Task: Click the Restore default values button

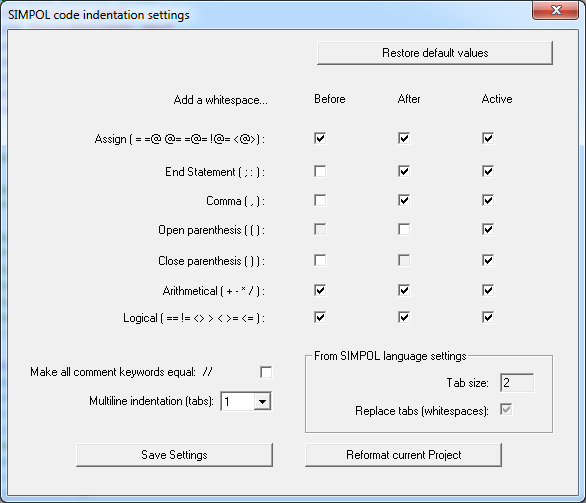Action: tap(435, 53)
